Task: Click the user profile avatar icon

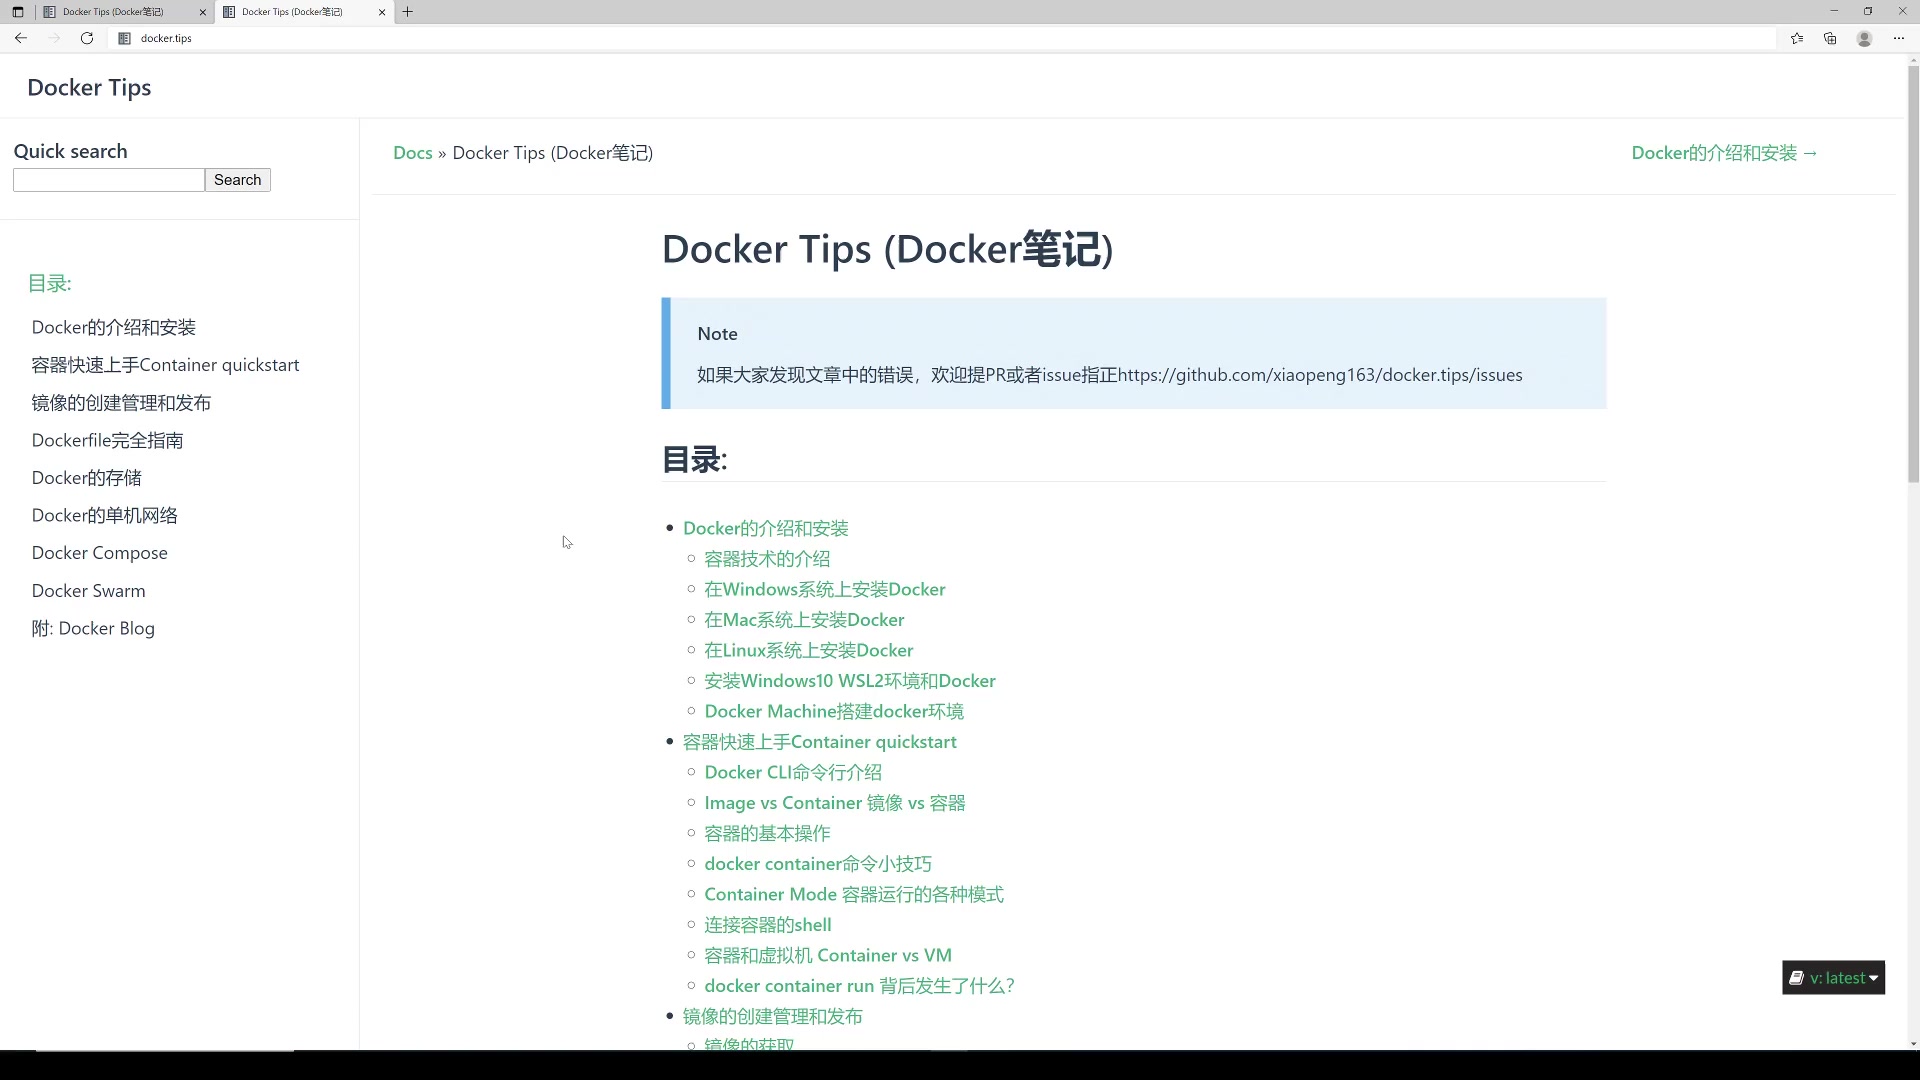Action: click(1864, 38)
